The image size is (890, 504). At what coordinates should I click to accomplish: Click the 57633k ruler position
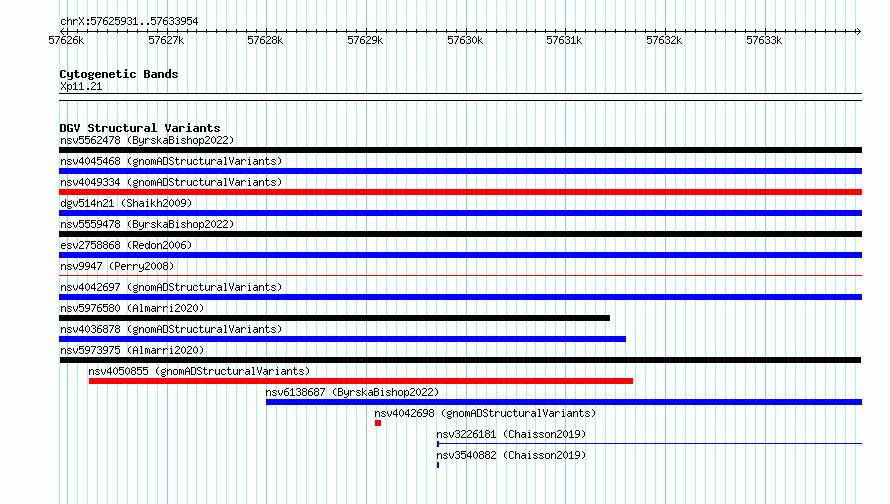764,40
